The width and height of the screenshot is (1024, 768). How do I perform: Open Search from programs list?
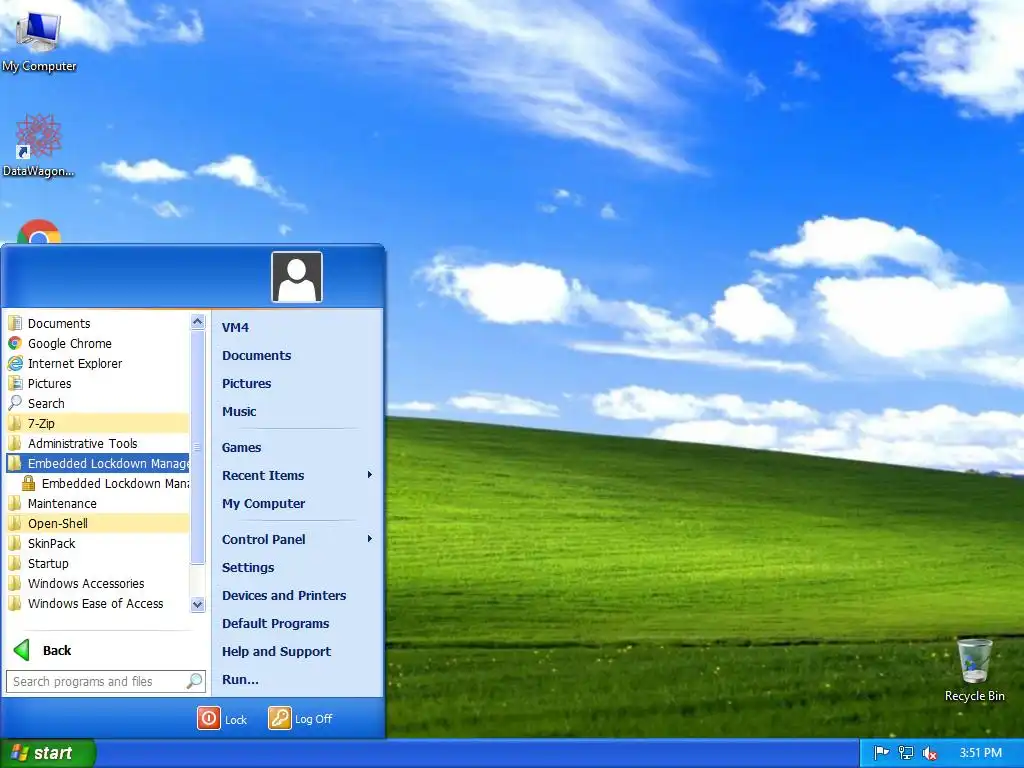[x=98, y=404]
